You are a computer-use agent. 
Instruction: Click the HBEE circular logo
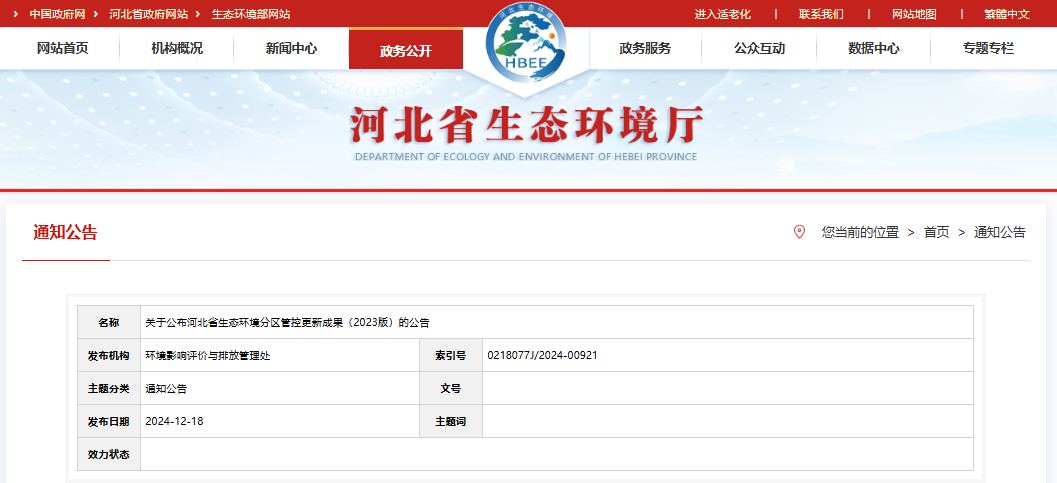pyautogui.click(x=526, y=40)
